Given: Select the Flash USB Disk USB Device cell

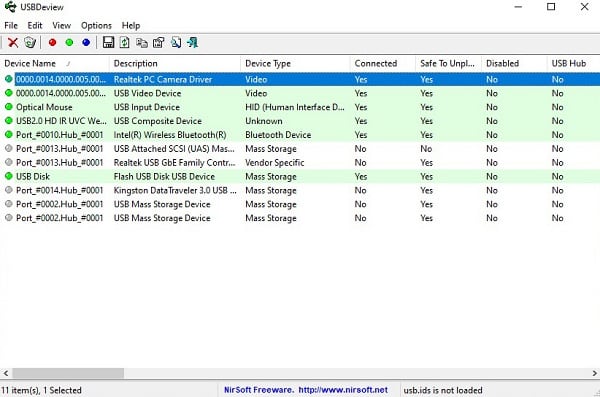Looking at the screenshot, I should tap(164, 176).
